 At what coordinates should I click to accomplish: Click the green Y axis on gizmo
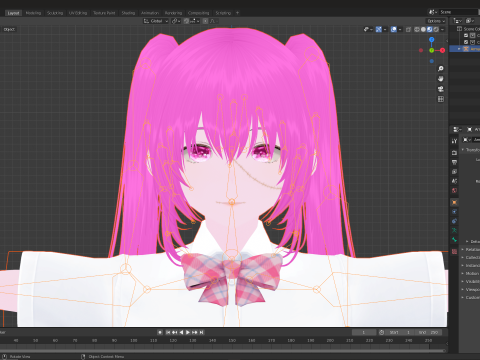pyautogui.click(x=432, y=50)
